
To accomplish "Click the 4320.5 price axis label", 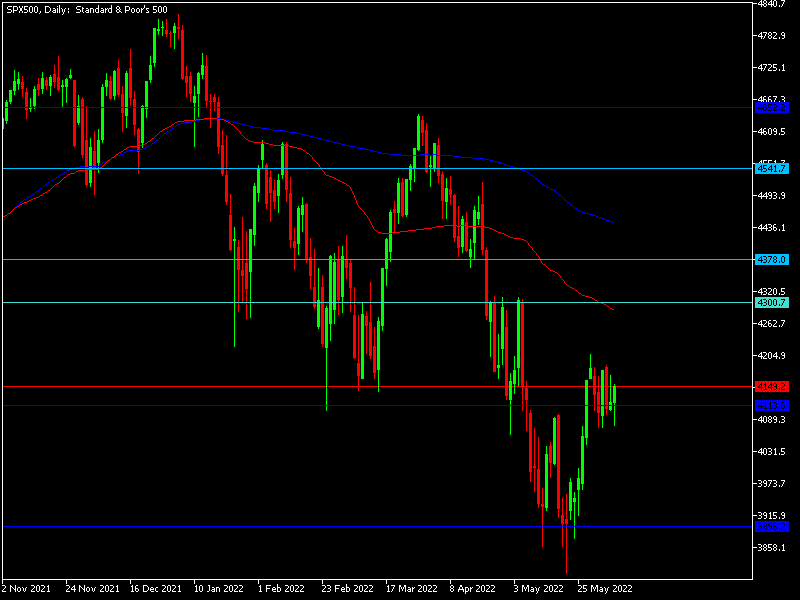I will tap(771, 291).
